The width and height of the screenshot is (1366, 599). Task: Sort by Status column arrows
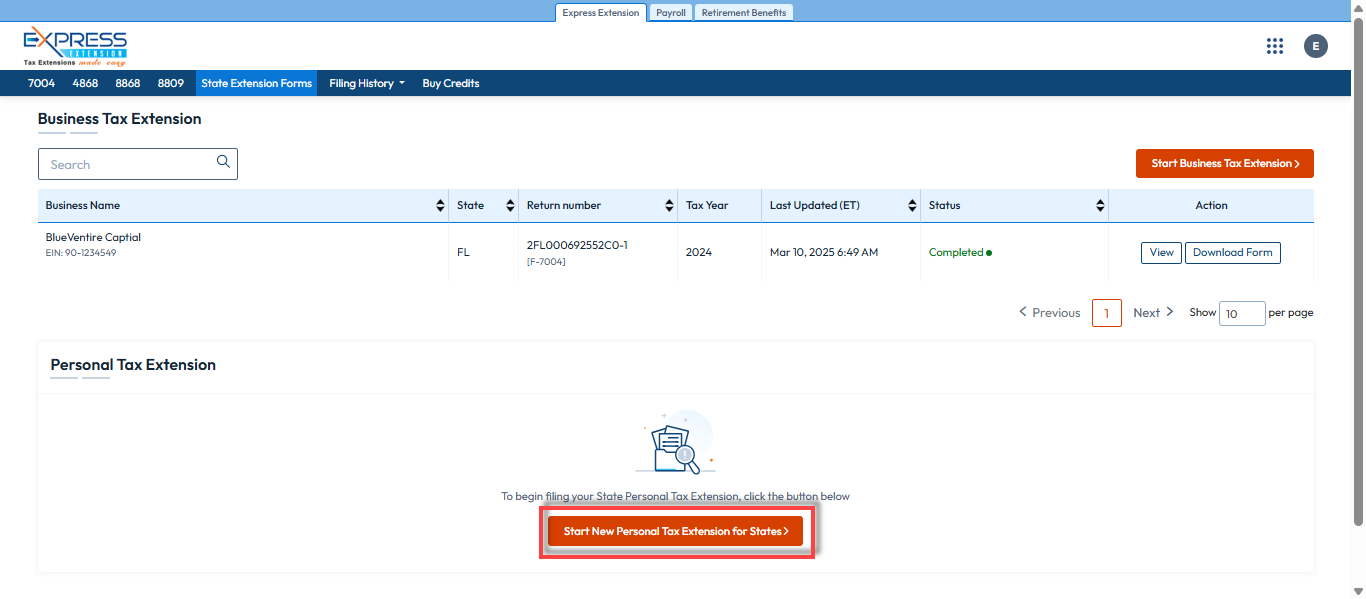click(x=1101, y=205)
